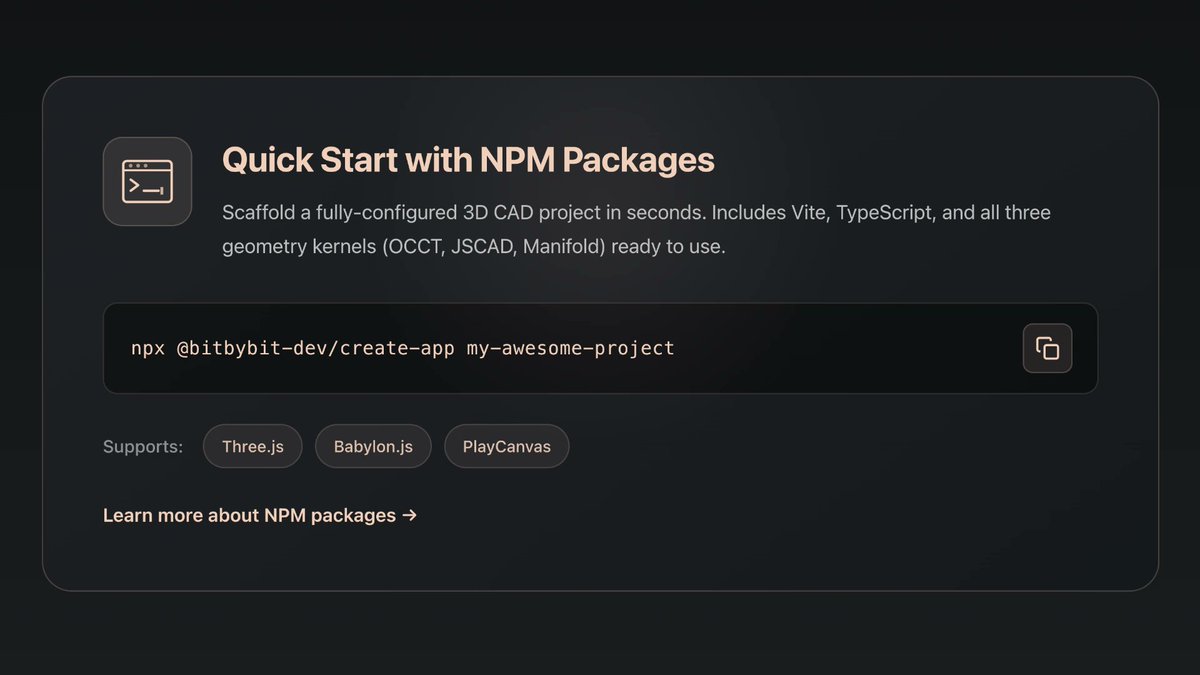Click the empty area right of the command text

[848, 348]
